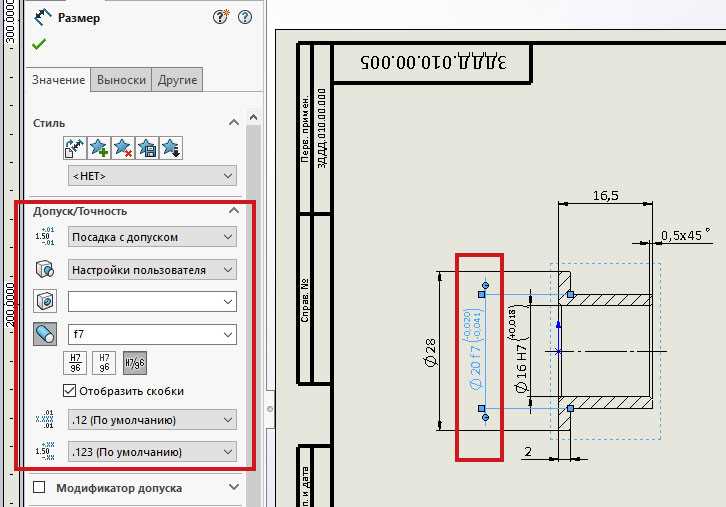This screenshot has width=726, height=507.
Task: Click the unit precision icon left of .12
Action: (x=45, y=419)
